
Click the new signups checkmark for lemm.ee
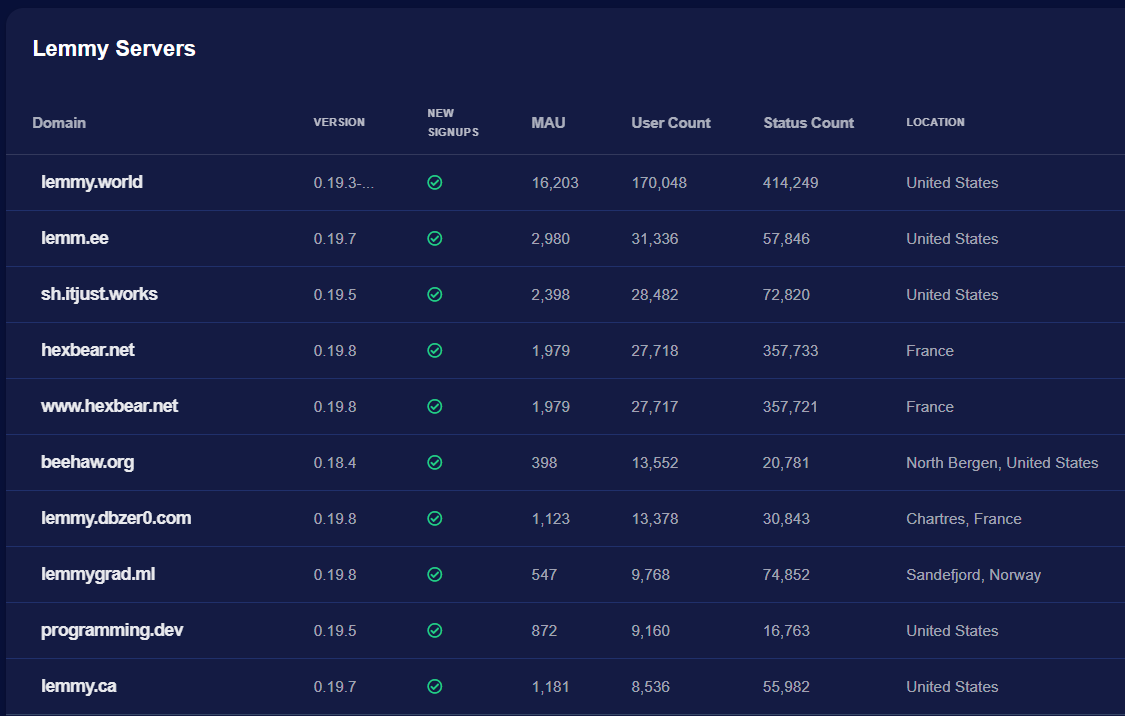pos(435,239)
